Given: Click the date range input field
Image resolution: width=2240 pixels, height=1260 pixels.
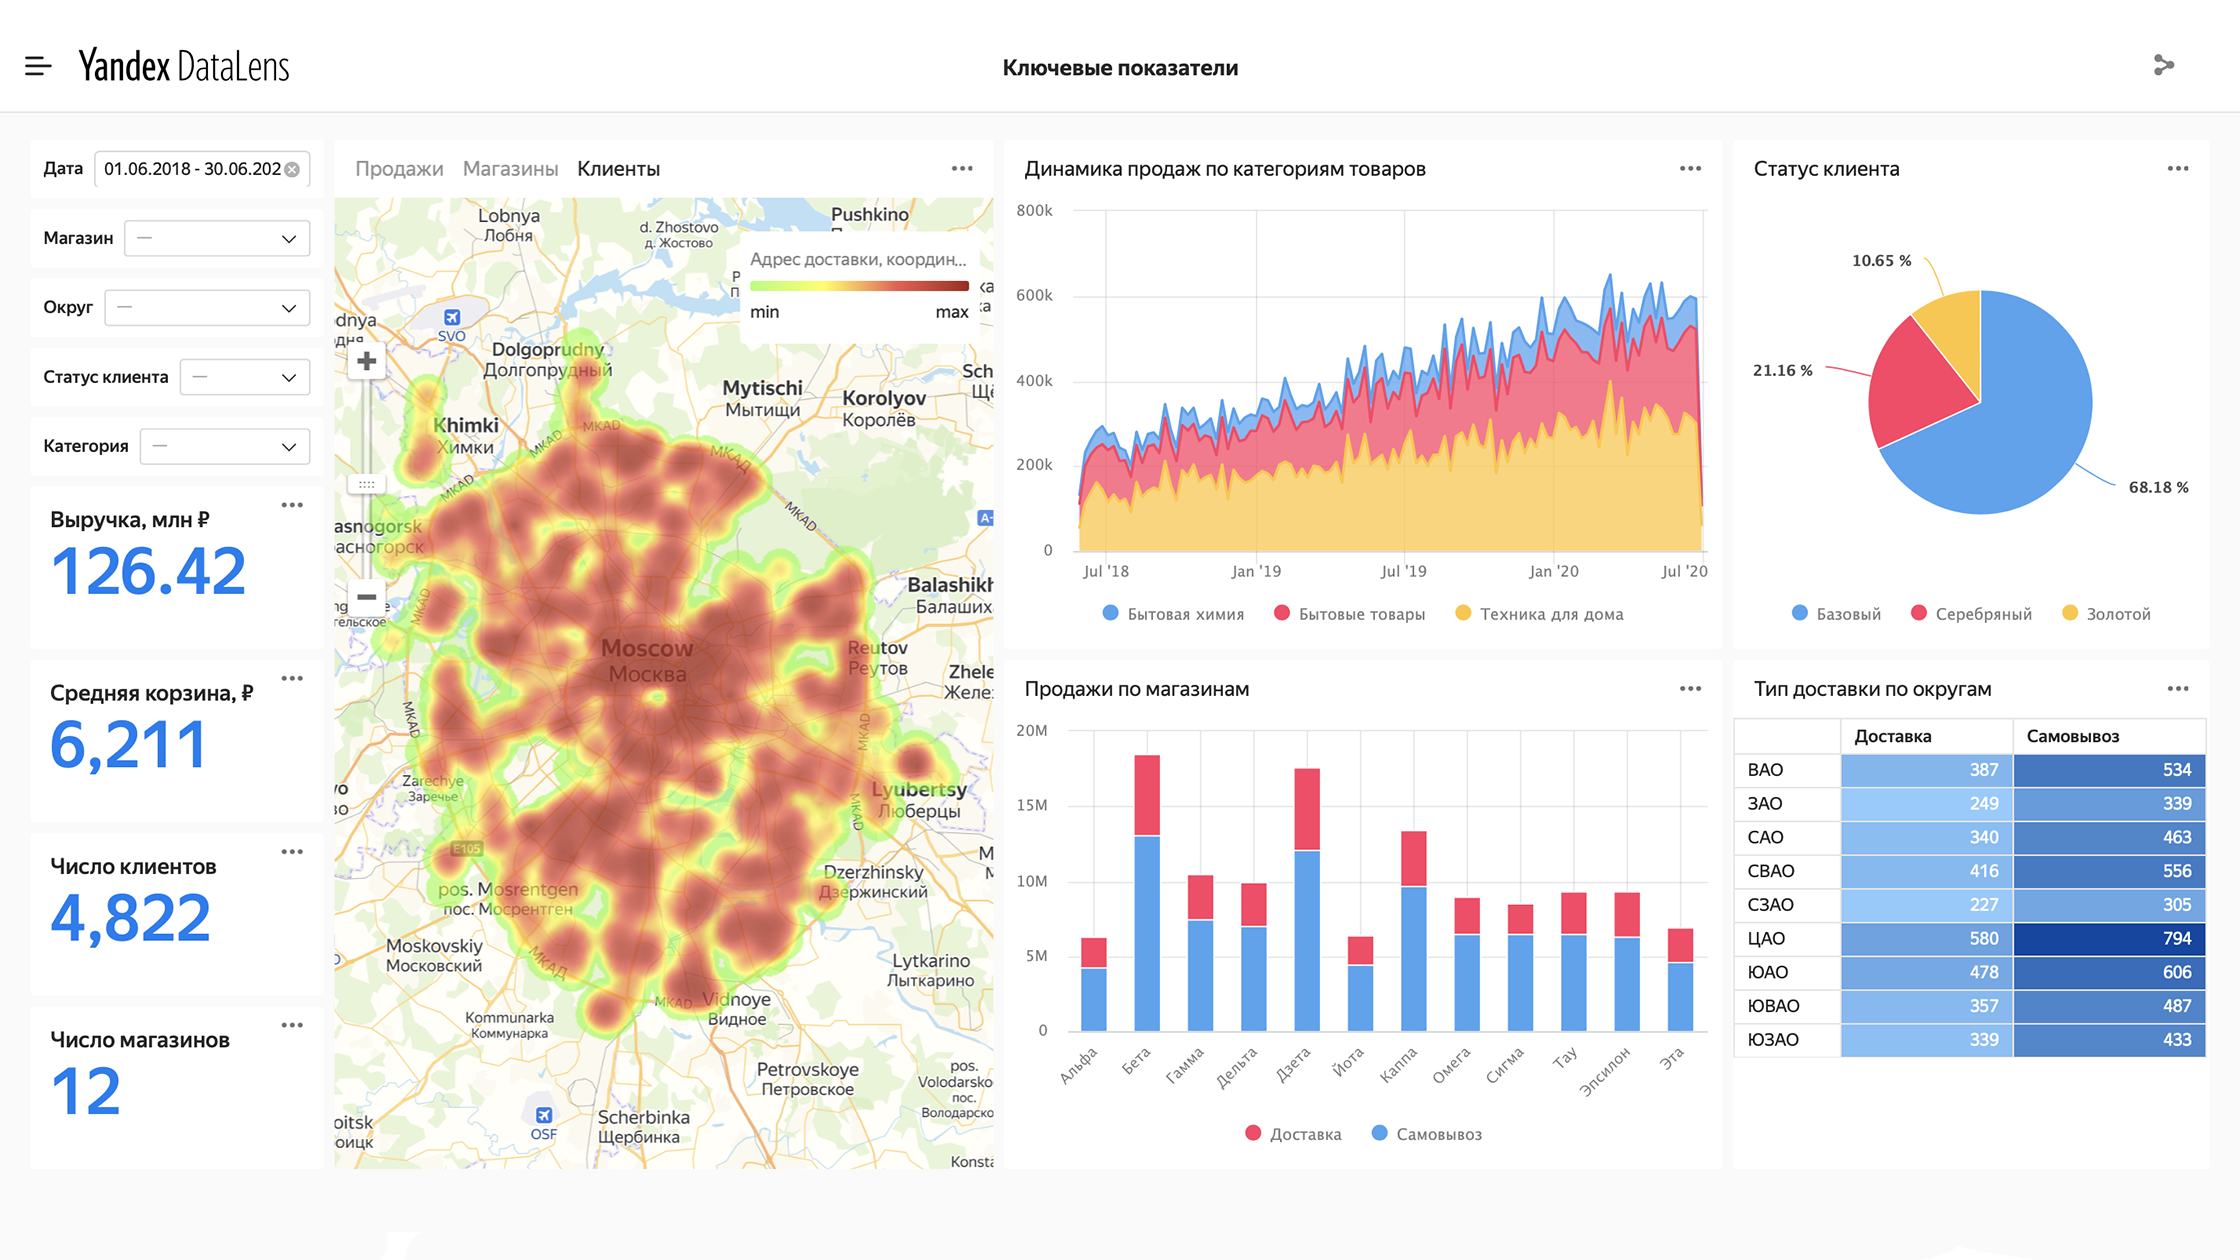Looking at the screenshot, I should 202,169.
